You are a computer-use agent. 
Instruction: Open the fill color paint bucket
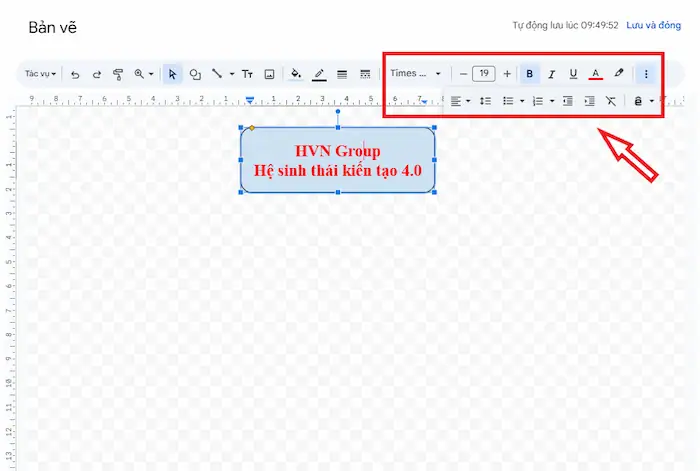tap(296, 74)
